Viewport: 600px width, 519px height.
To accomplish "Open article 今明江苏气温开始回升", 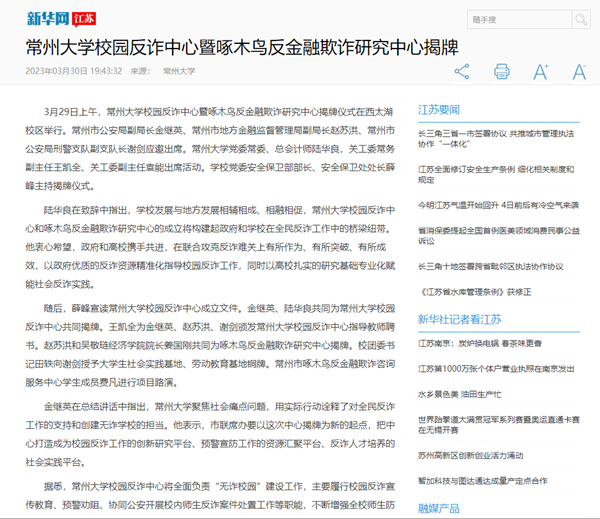I will (498, 203).
